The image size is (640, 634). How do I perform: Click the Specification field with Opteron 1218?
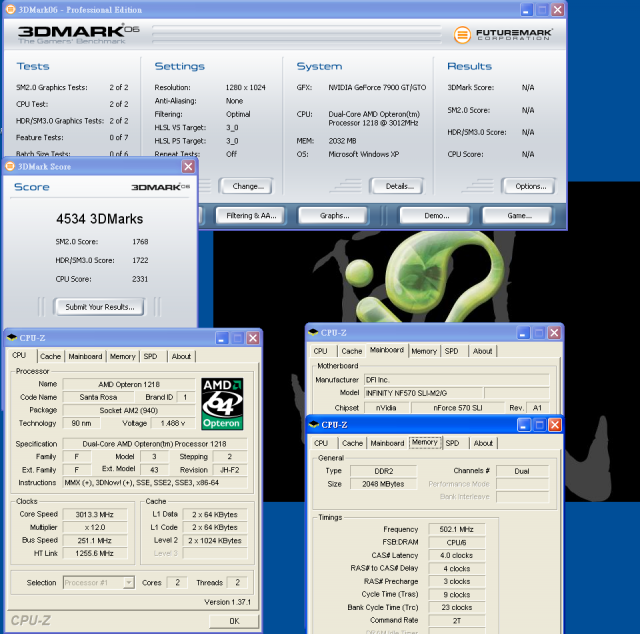click(x=155, y=444)
